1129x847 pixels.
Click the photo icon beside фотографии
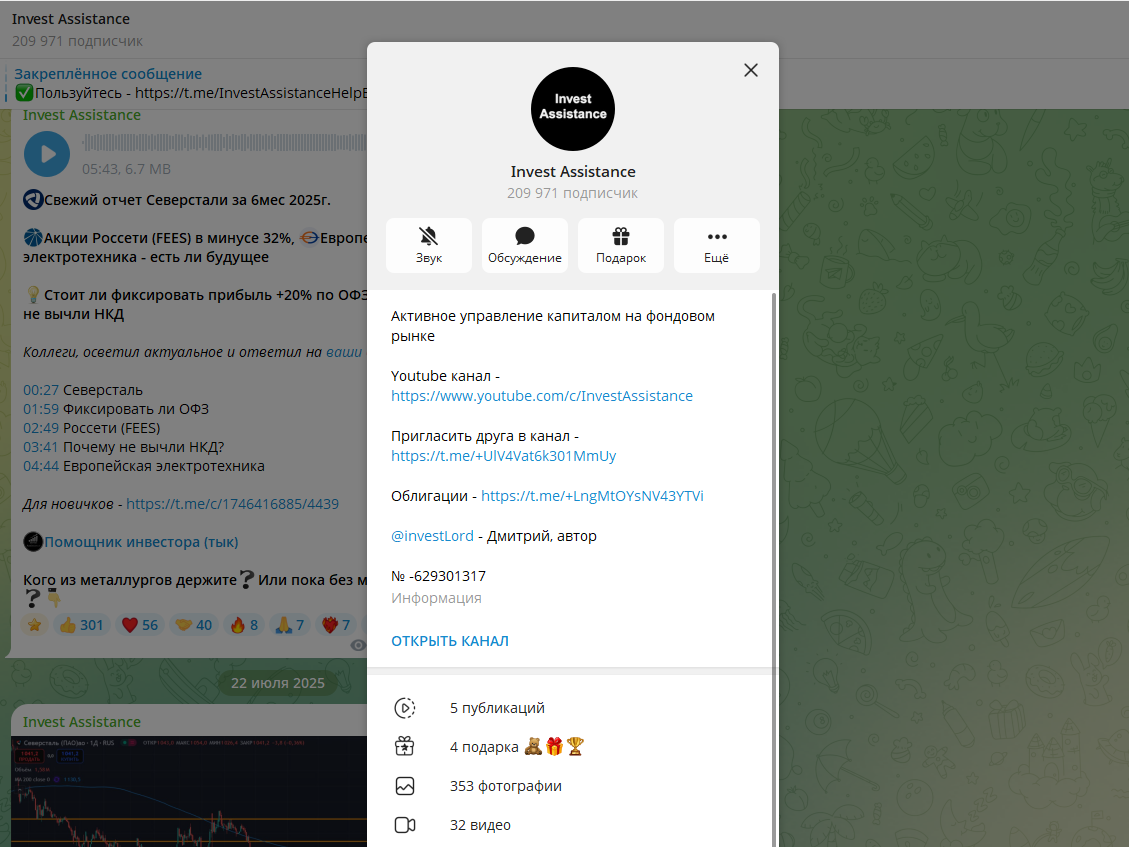click(405, 786)
